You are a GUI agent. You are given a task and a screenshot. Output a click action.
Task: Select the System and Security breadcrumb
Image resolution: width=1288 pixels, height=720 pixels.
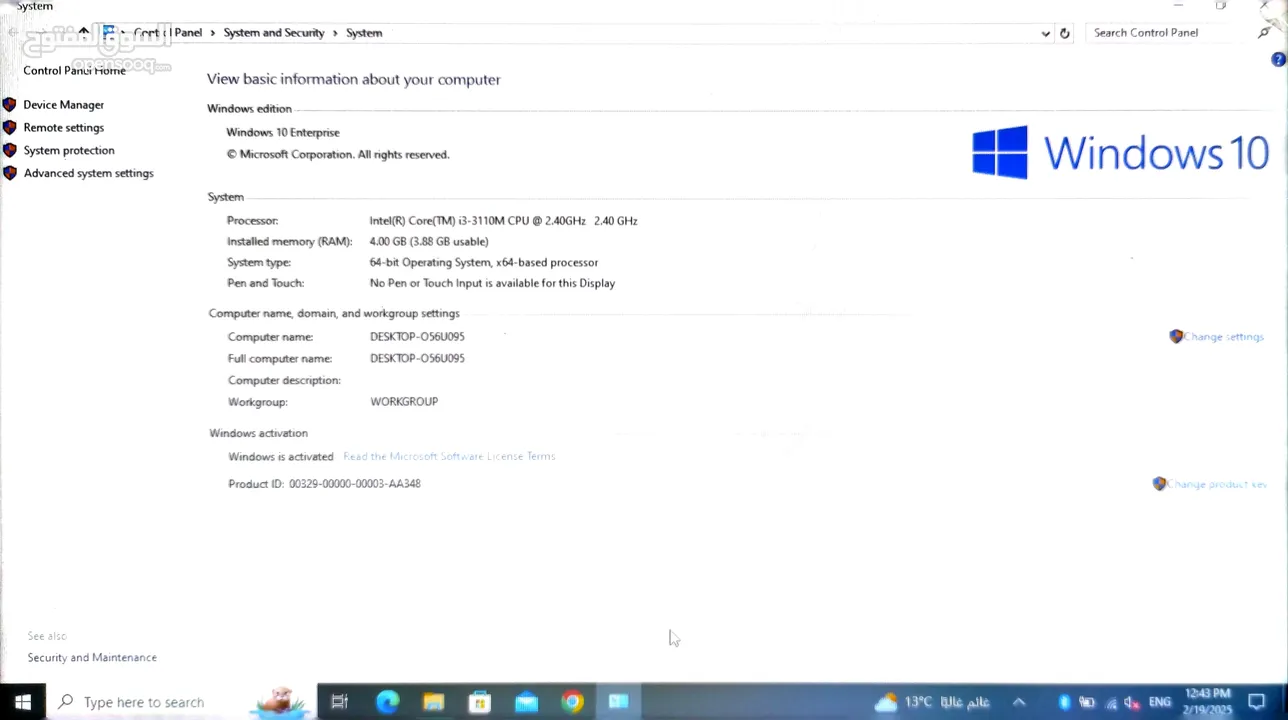click(x=274, y=33)
